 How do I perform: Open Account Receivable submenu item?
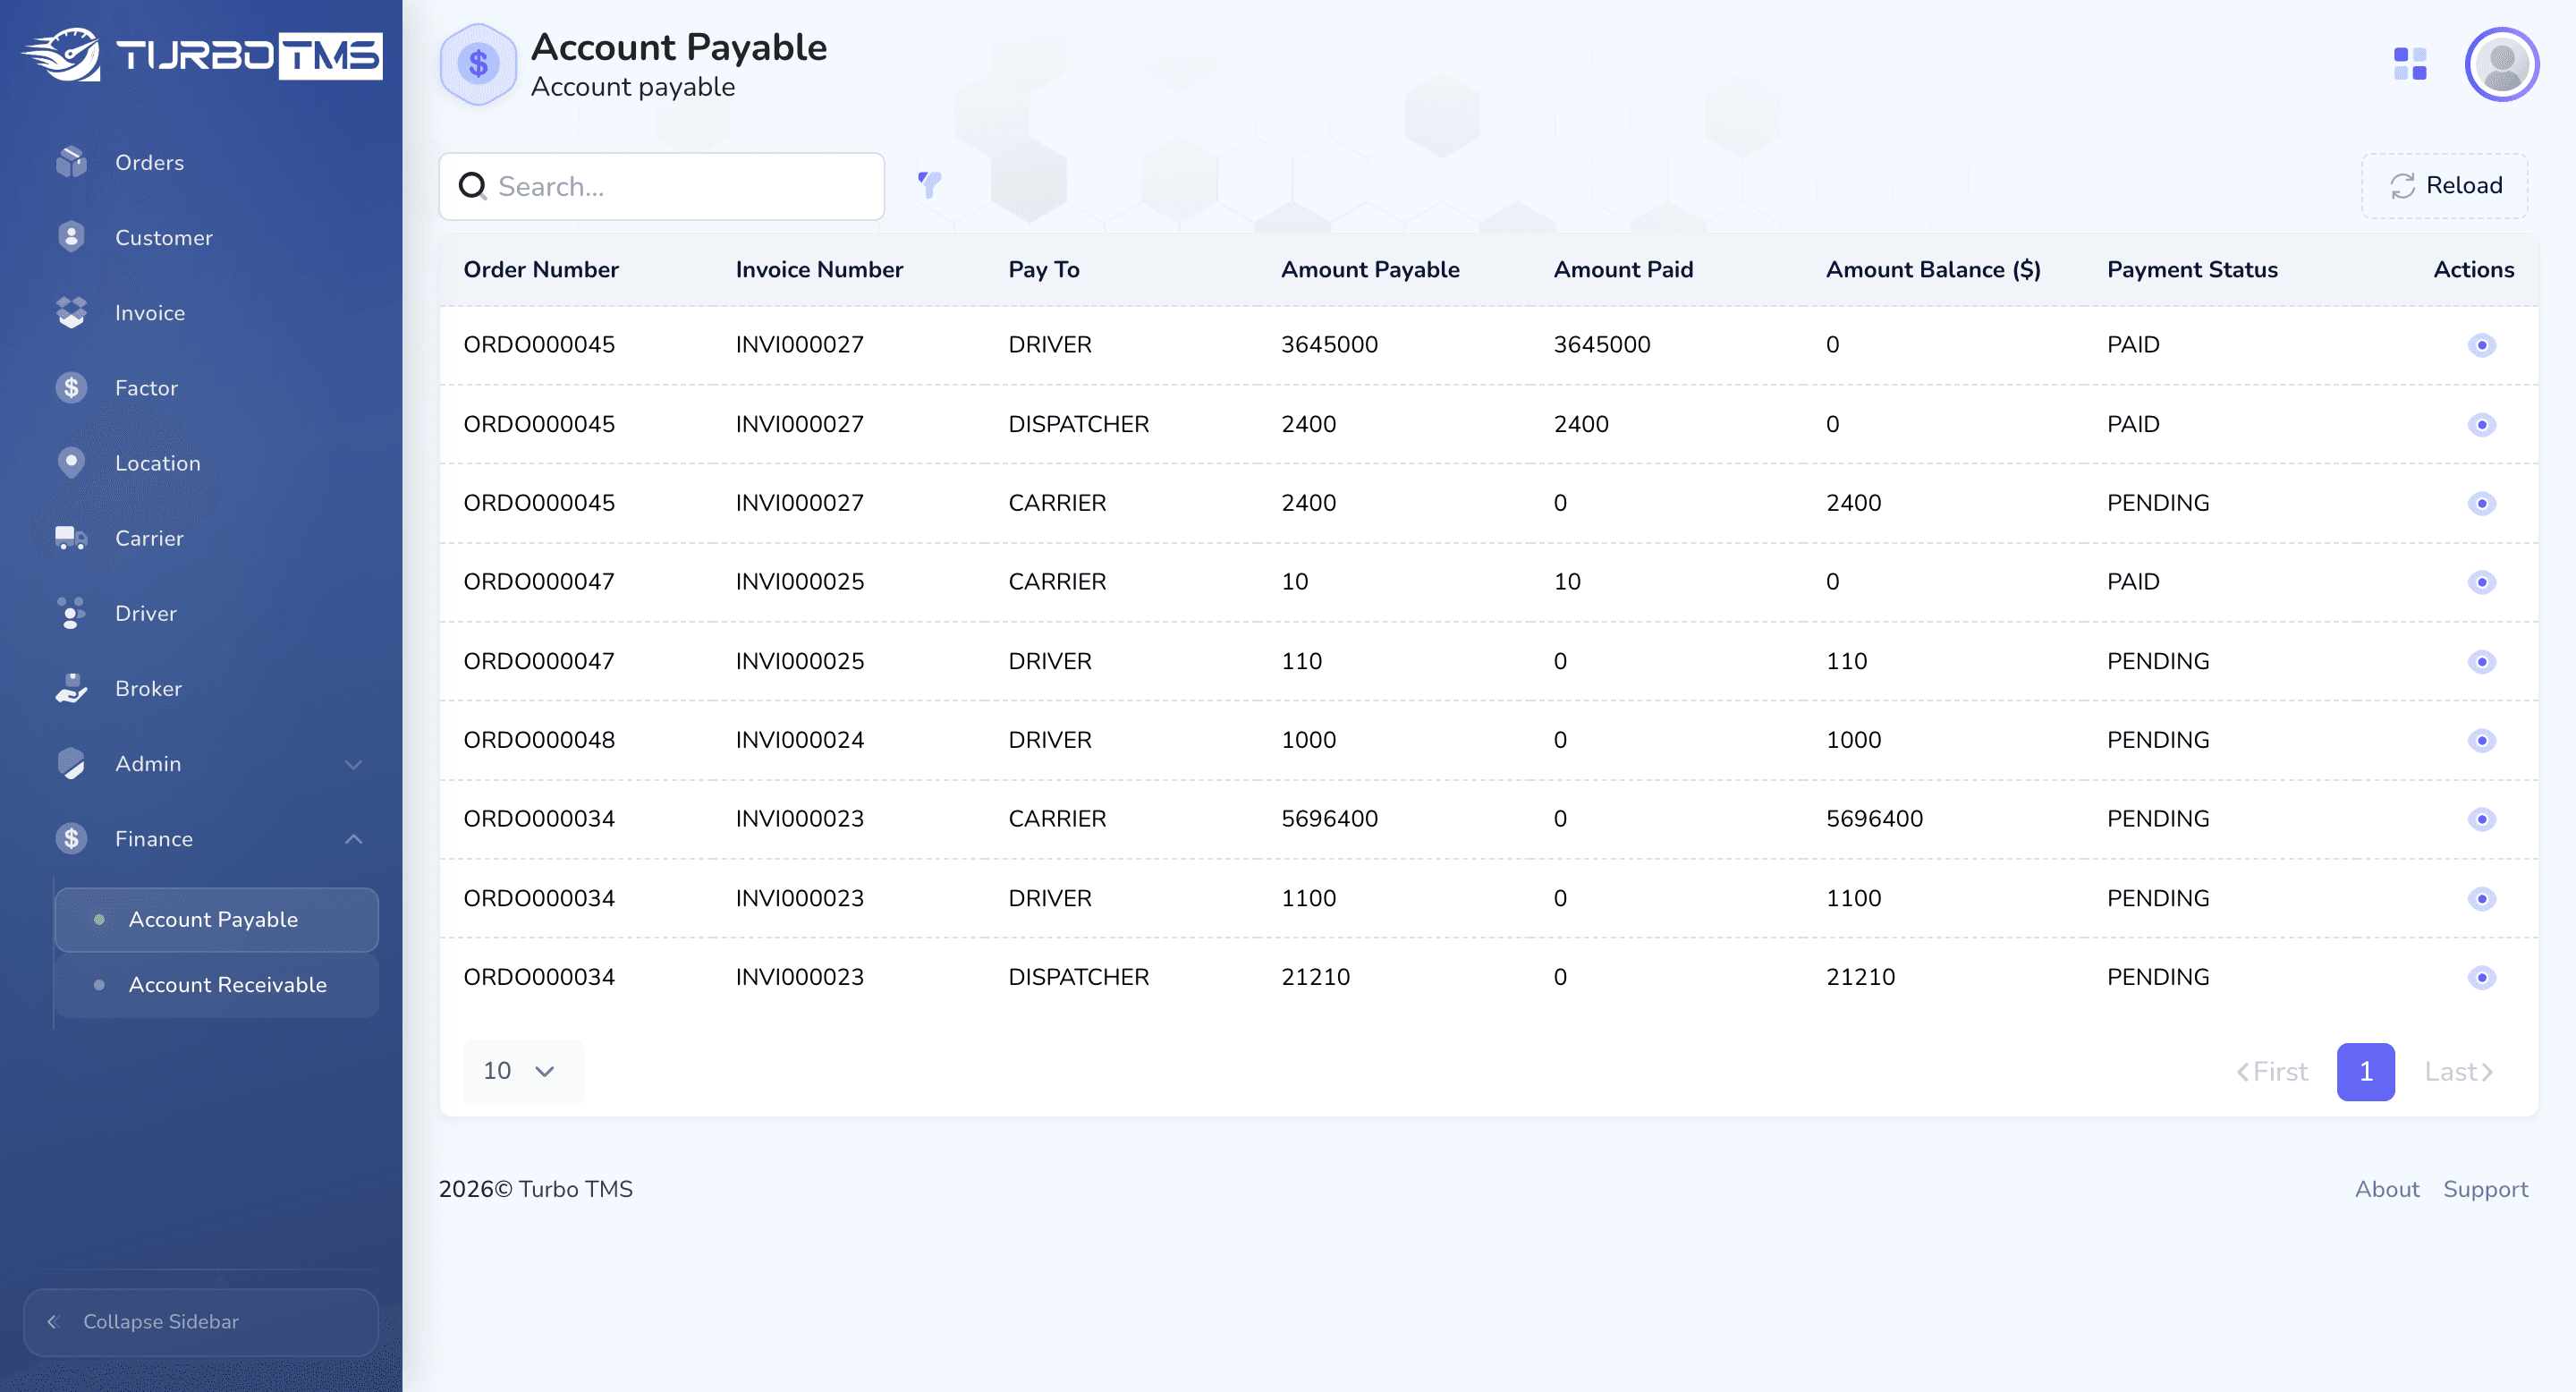216,985
